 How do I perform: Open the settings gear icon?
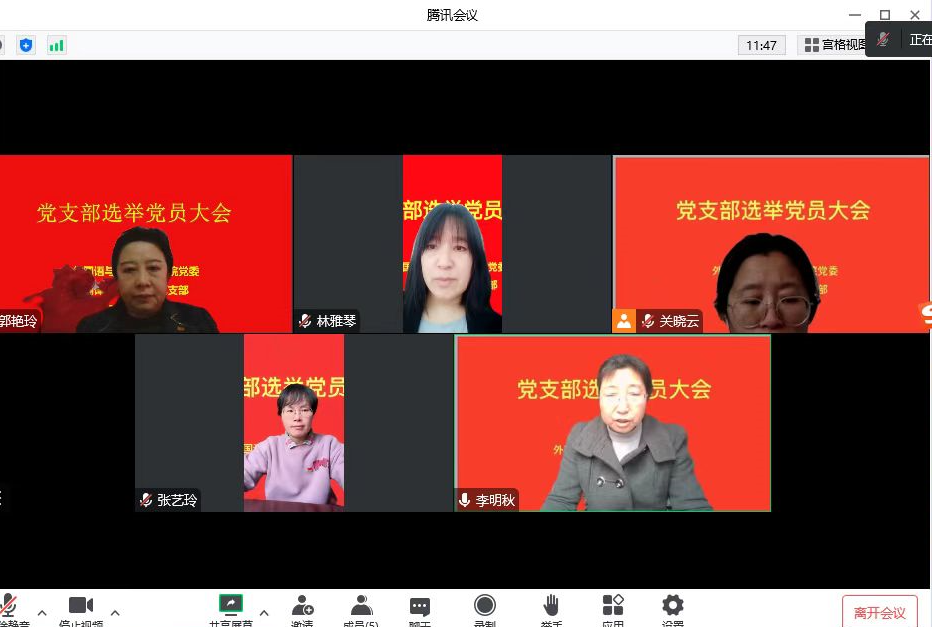[x=673, y=606]
